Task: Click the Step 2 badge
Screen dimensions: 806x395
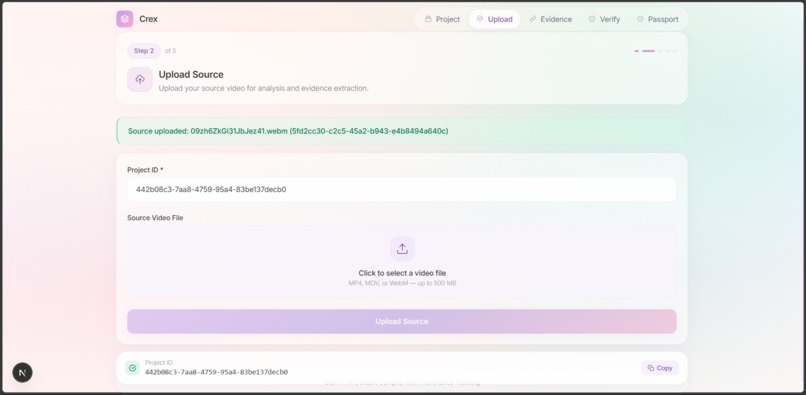Action: [x=144, y=51]
